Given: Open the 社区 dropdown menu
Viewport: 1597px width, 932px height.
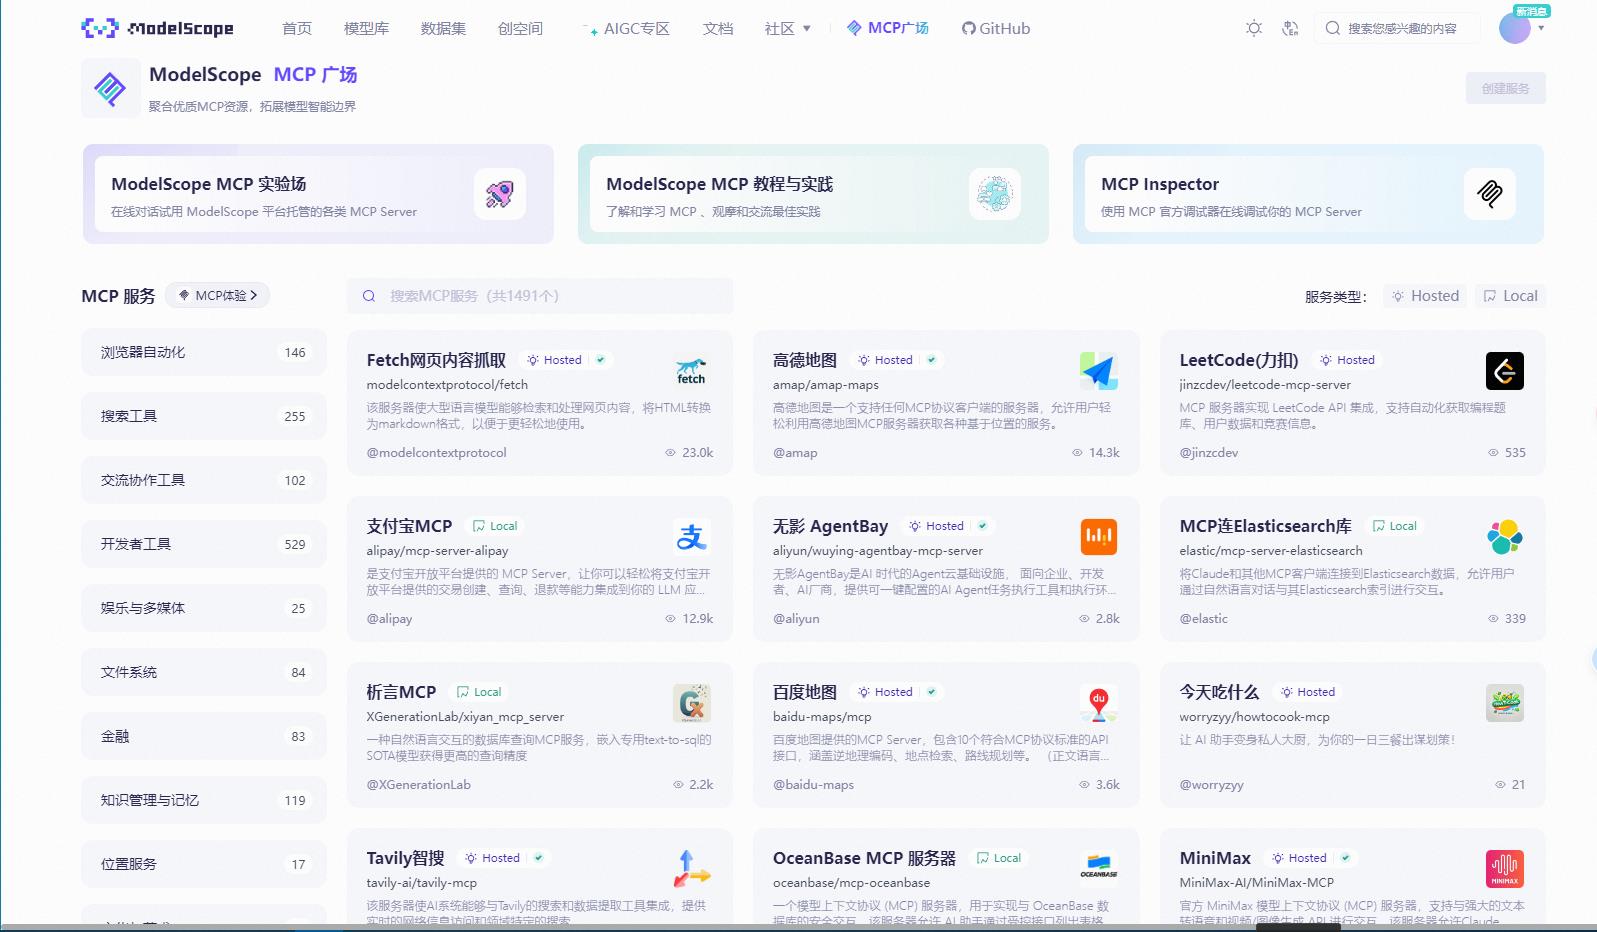Looking at the screenshot, I should (788, 29).
